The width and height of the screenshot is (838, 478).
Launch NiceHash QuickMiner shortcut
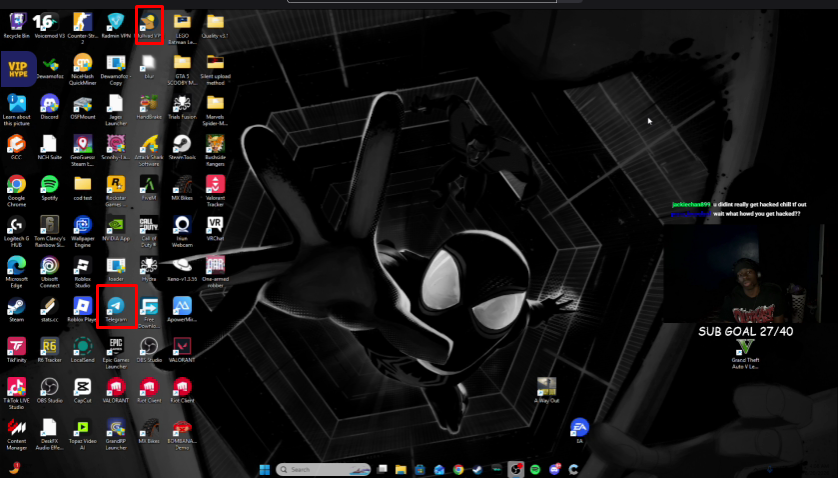[x=82, y=69]
